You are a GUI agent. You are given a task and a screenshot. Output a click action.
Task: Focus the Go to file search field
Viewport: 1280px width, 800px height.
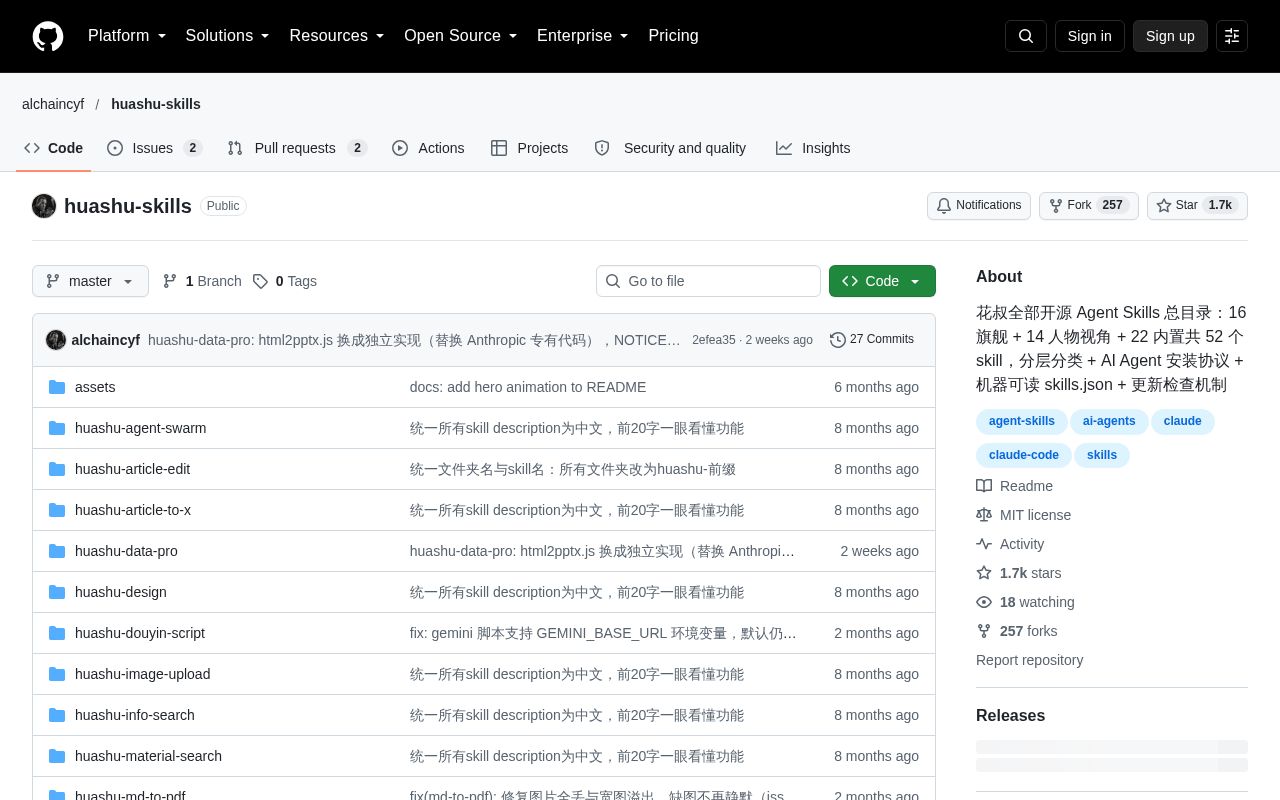tap(708, 281)
